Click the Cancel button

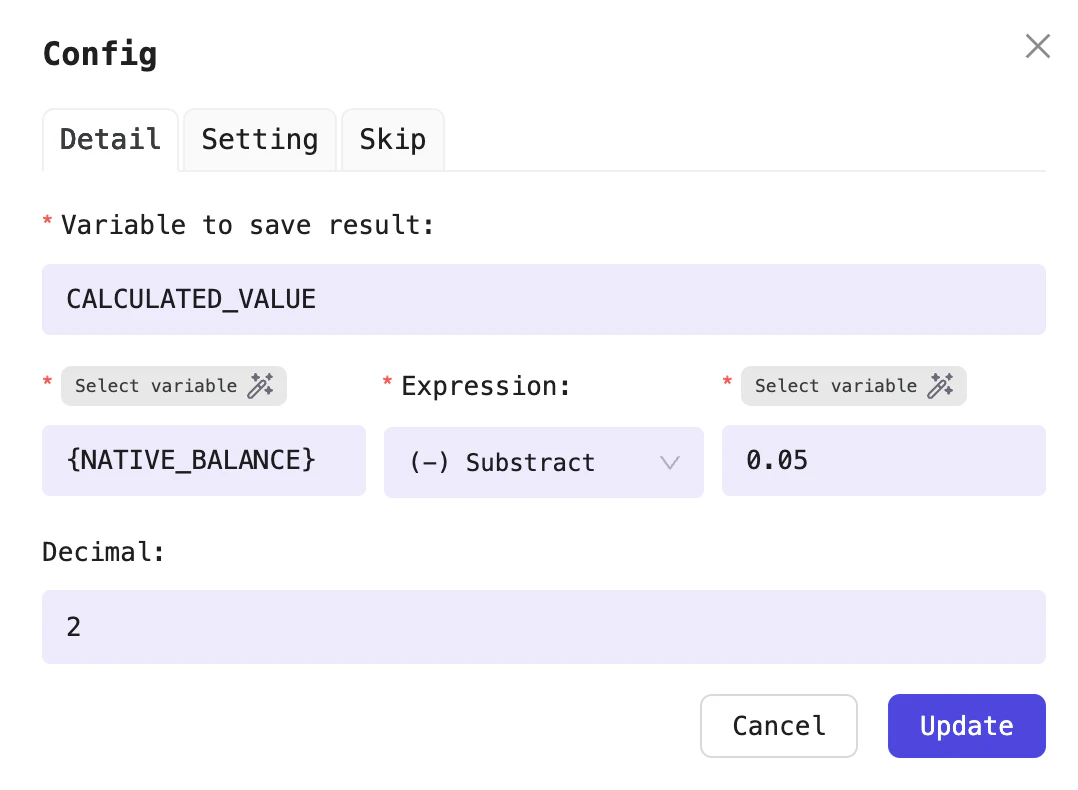(778, 726)
